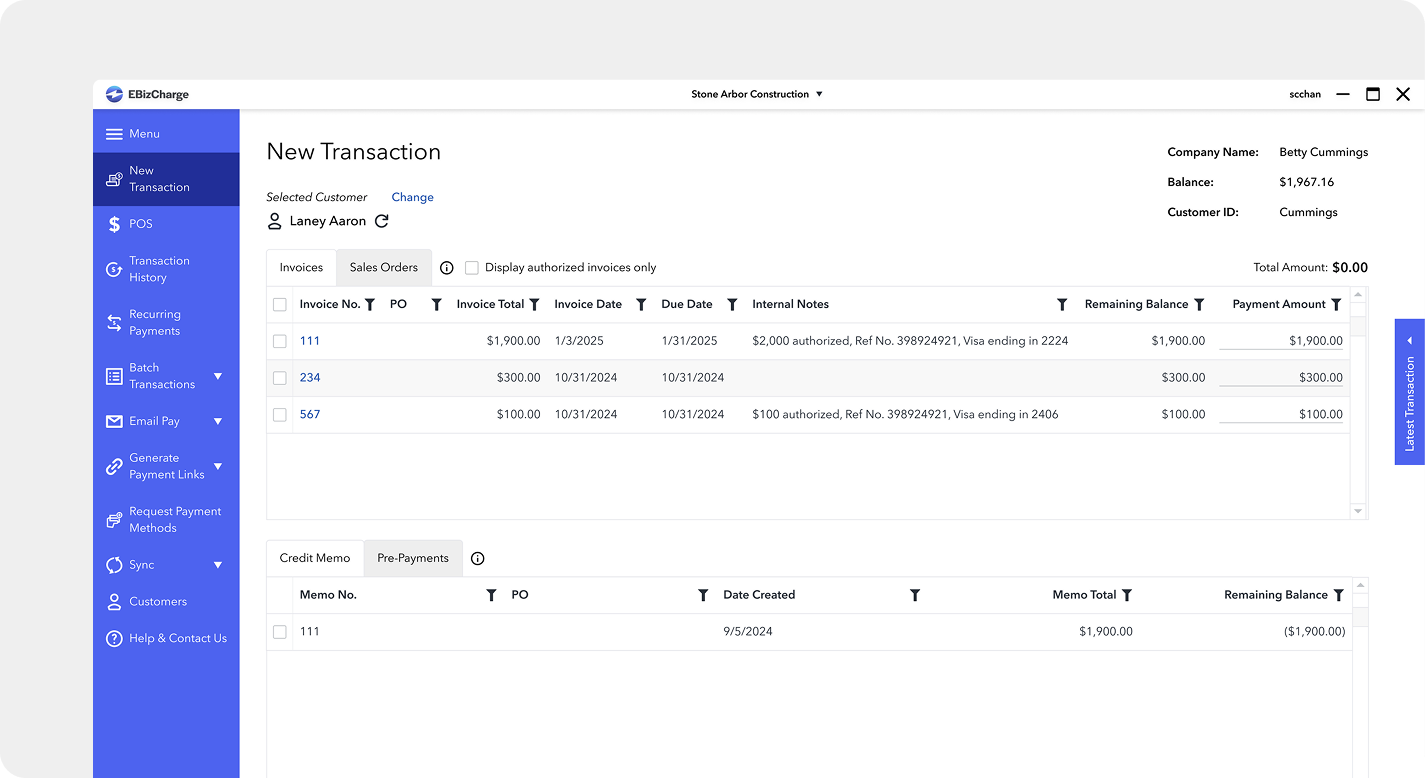Open Transaction History from the sidebar
The width and height of the screenshot is (1425, 778).
point(166,269)
